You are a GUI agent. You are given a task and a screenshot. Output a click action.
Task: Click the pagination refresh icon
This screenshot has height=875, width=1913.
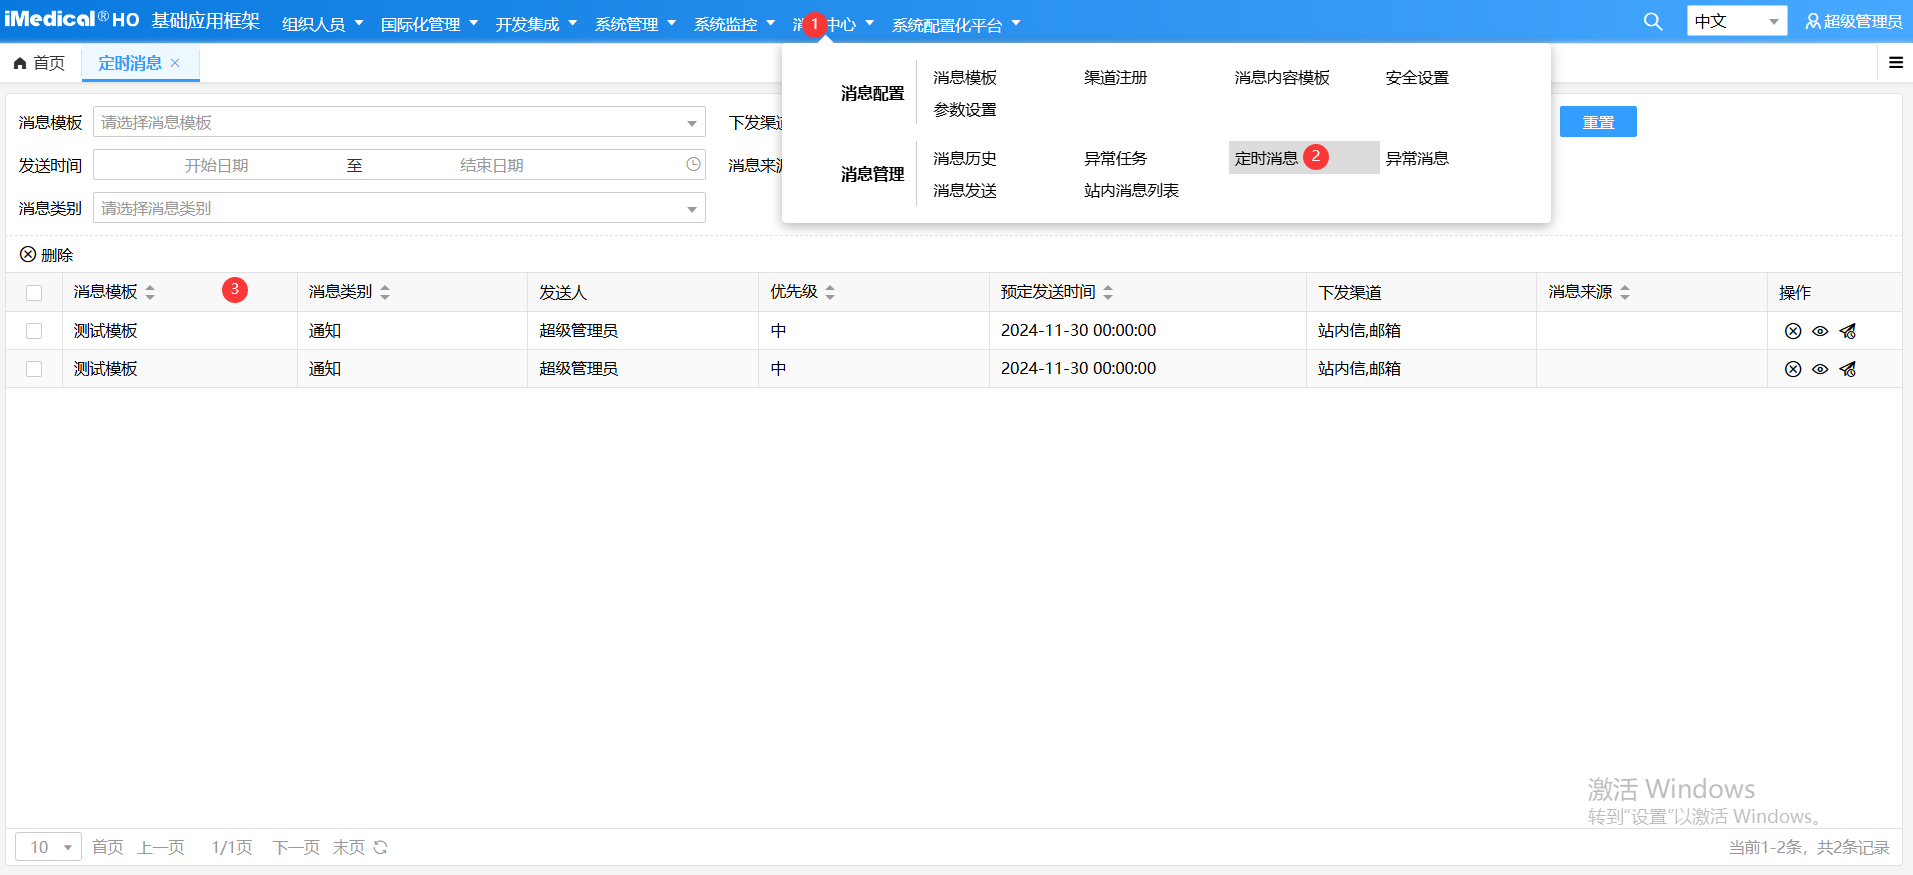point(380,847)
